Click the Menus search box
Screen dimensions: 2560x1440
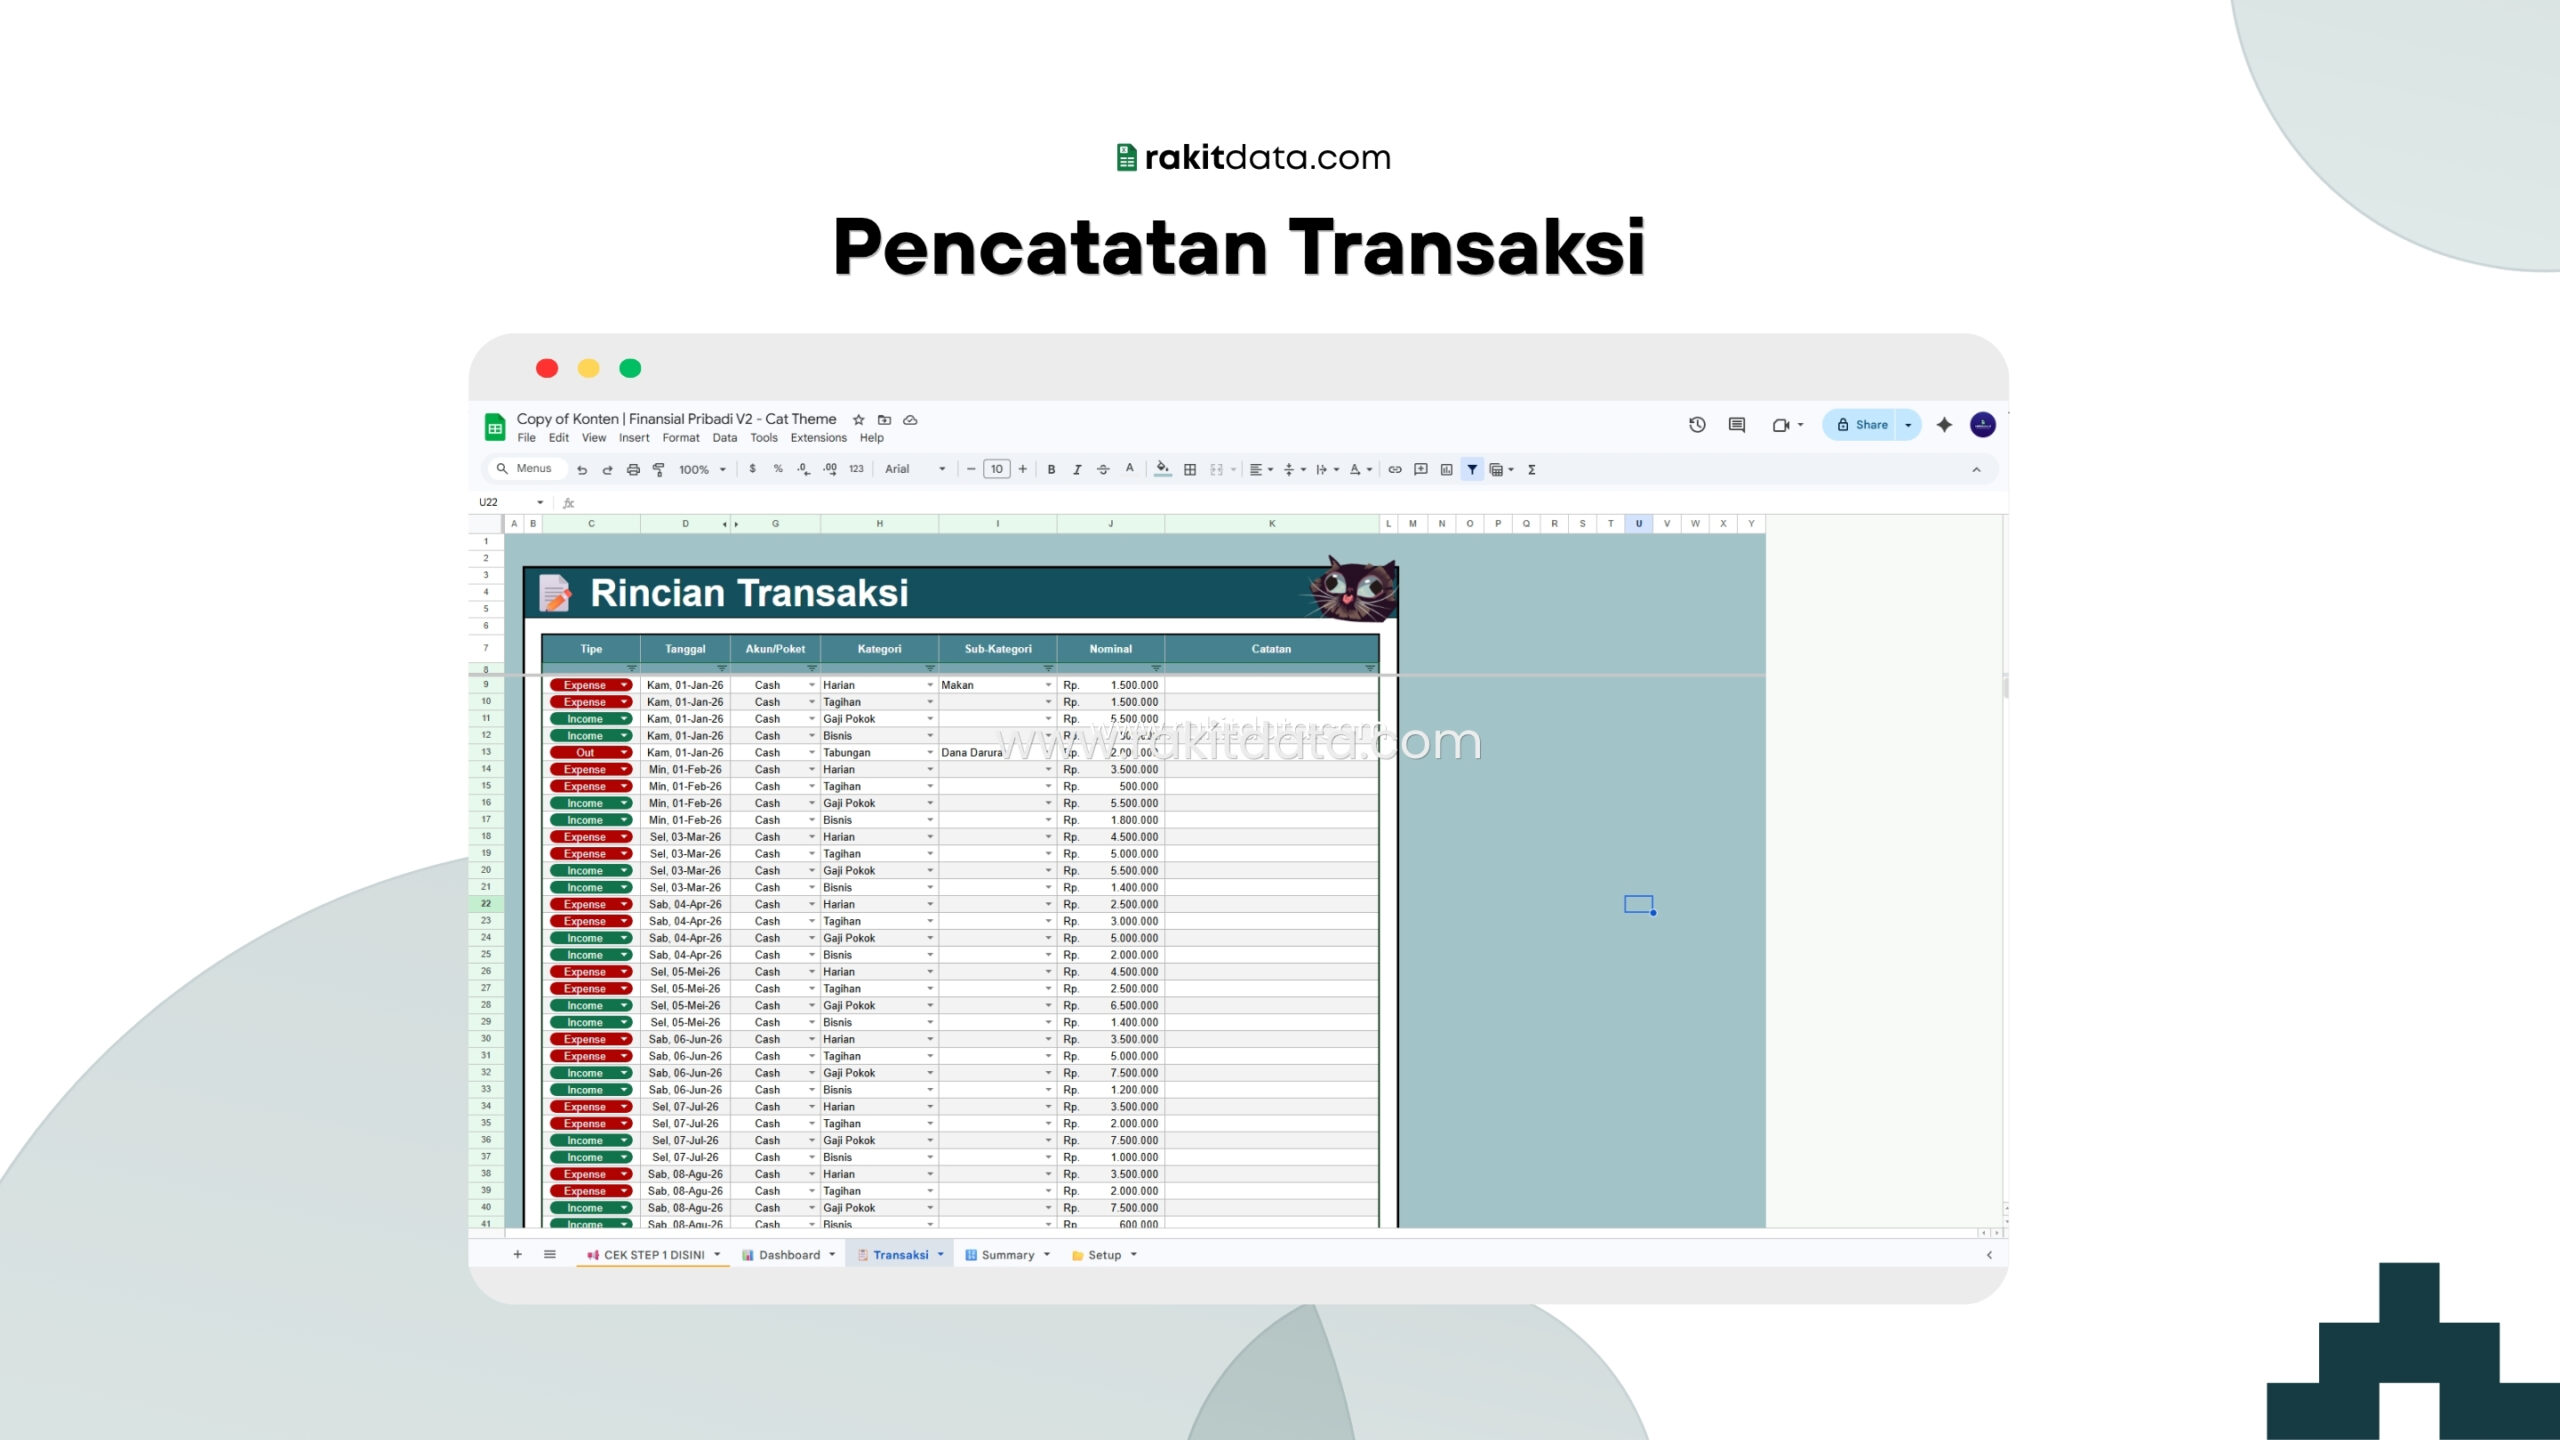[528, 469]
